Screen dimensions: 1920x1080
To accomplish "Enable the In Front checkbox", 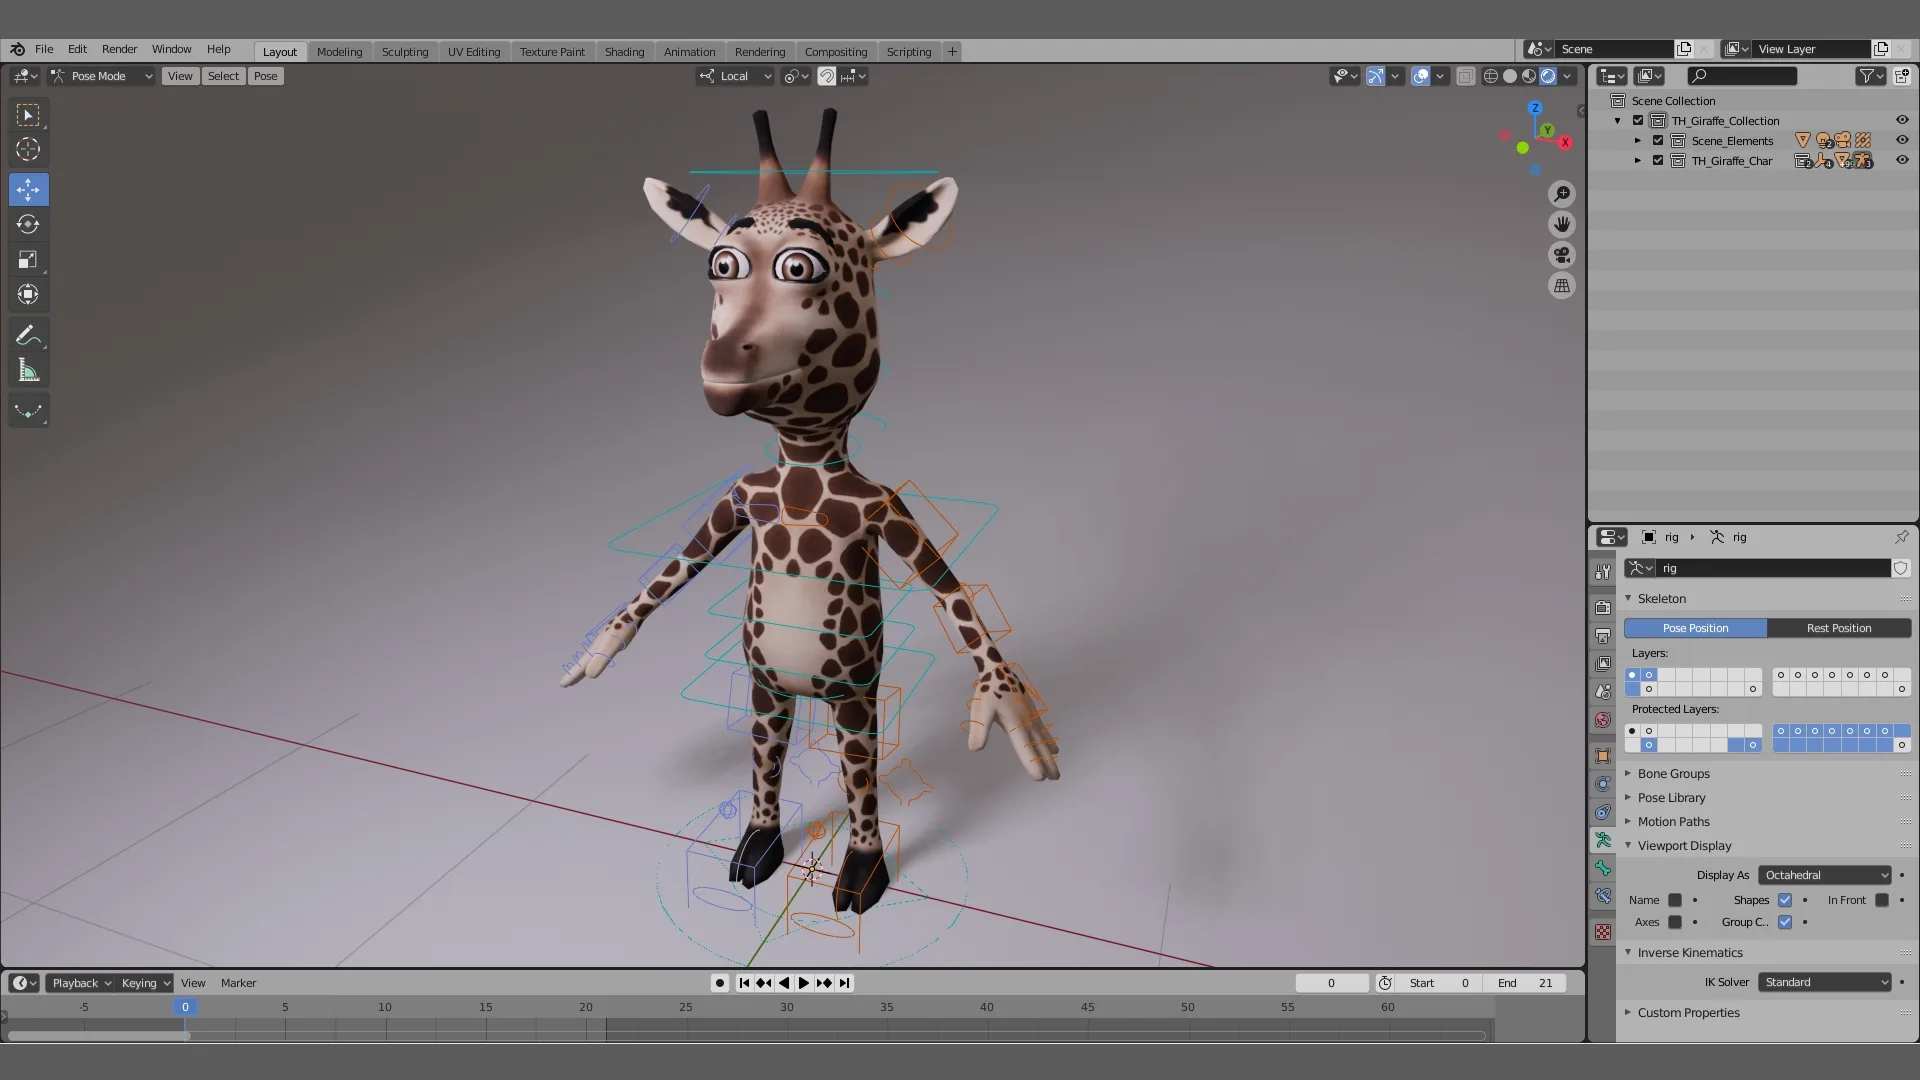I will coord(1882,900).
